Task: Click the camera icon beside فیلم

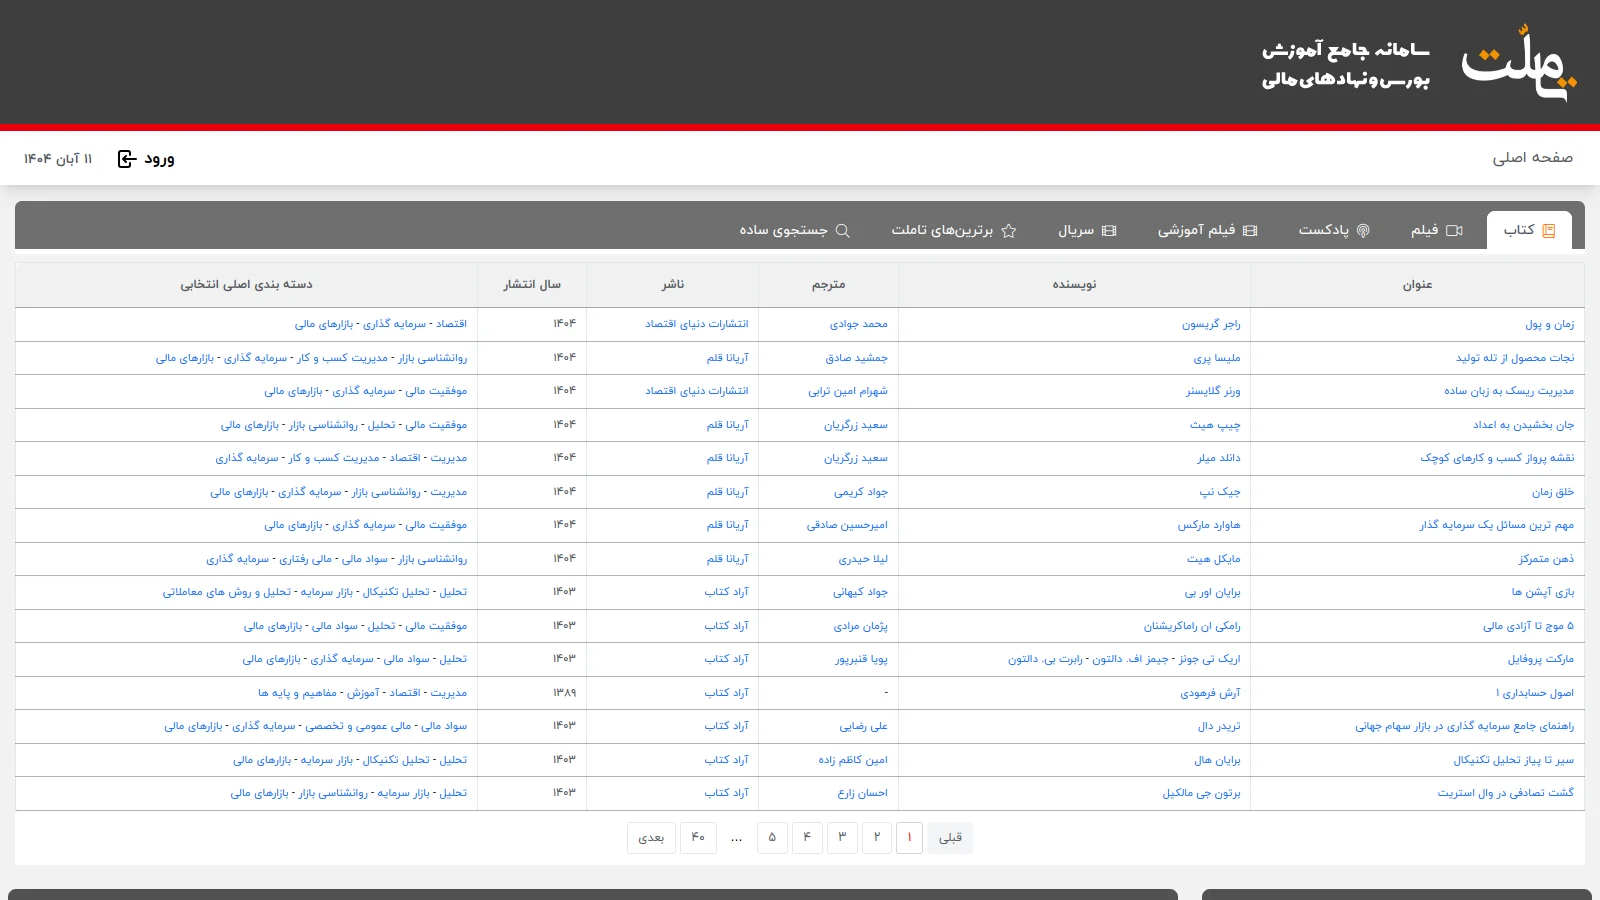Action: pyautogui.click(x=1454, y=231)
